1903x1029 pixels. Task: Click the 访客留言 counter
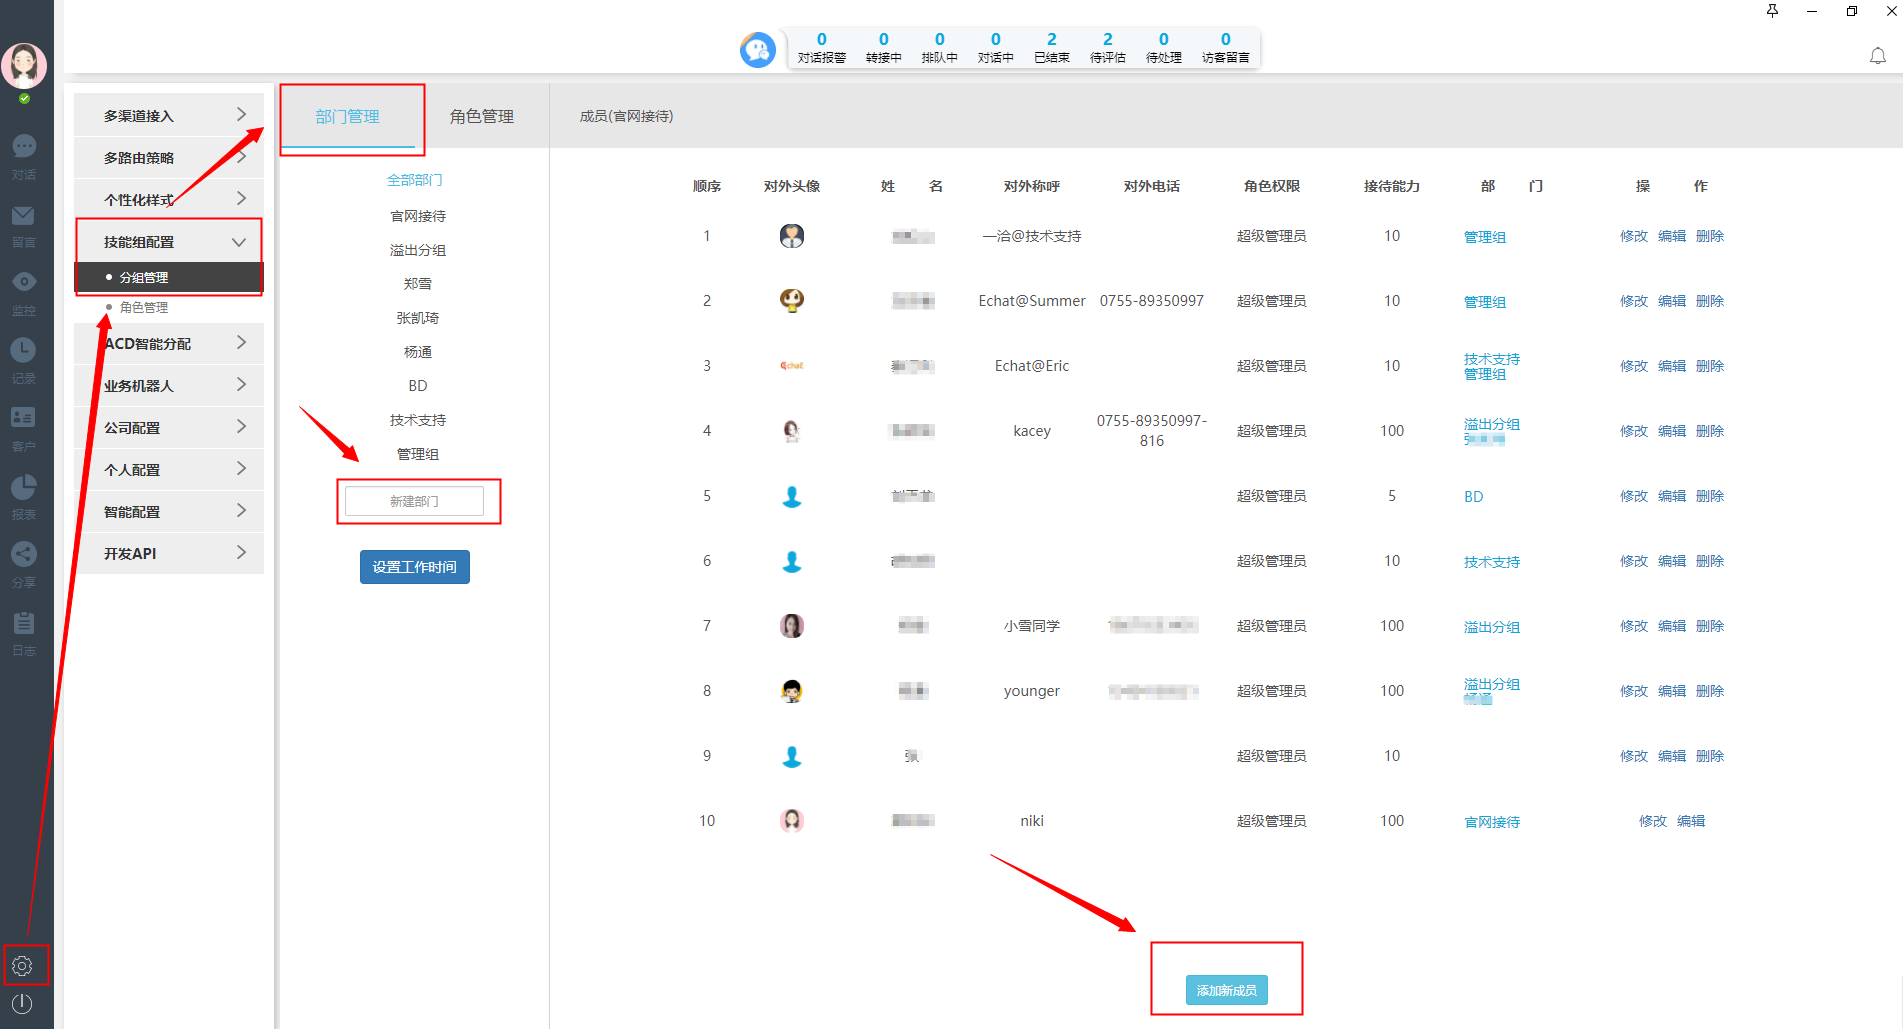[1226, 48]
